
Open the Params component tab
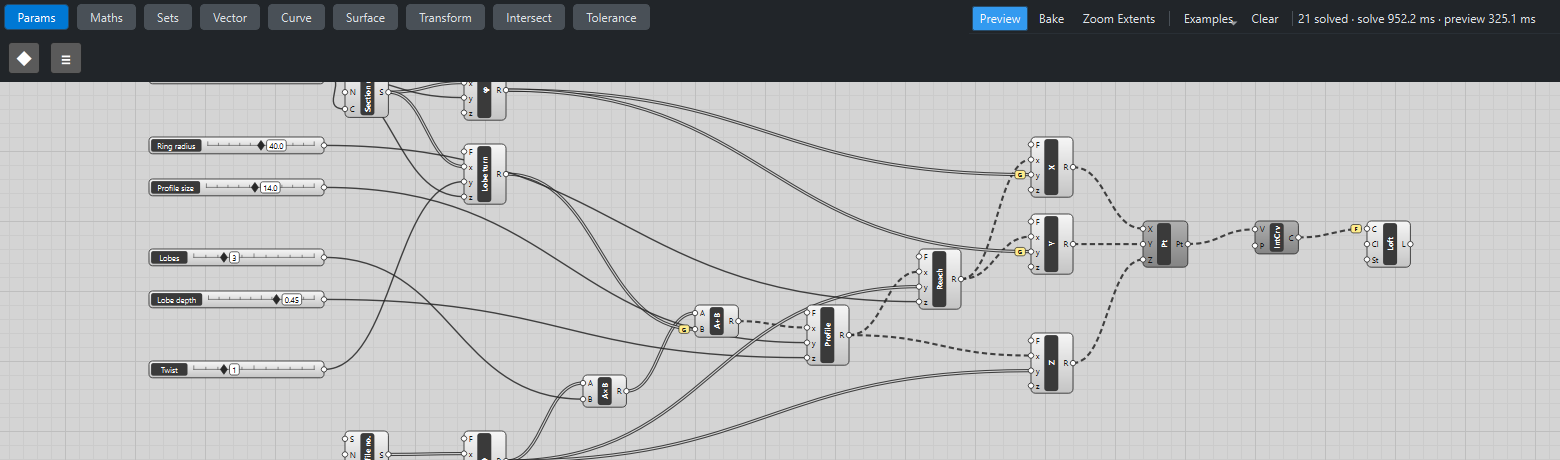pyautogui.click(x=36, y=18)
